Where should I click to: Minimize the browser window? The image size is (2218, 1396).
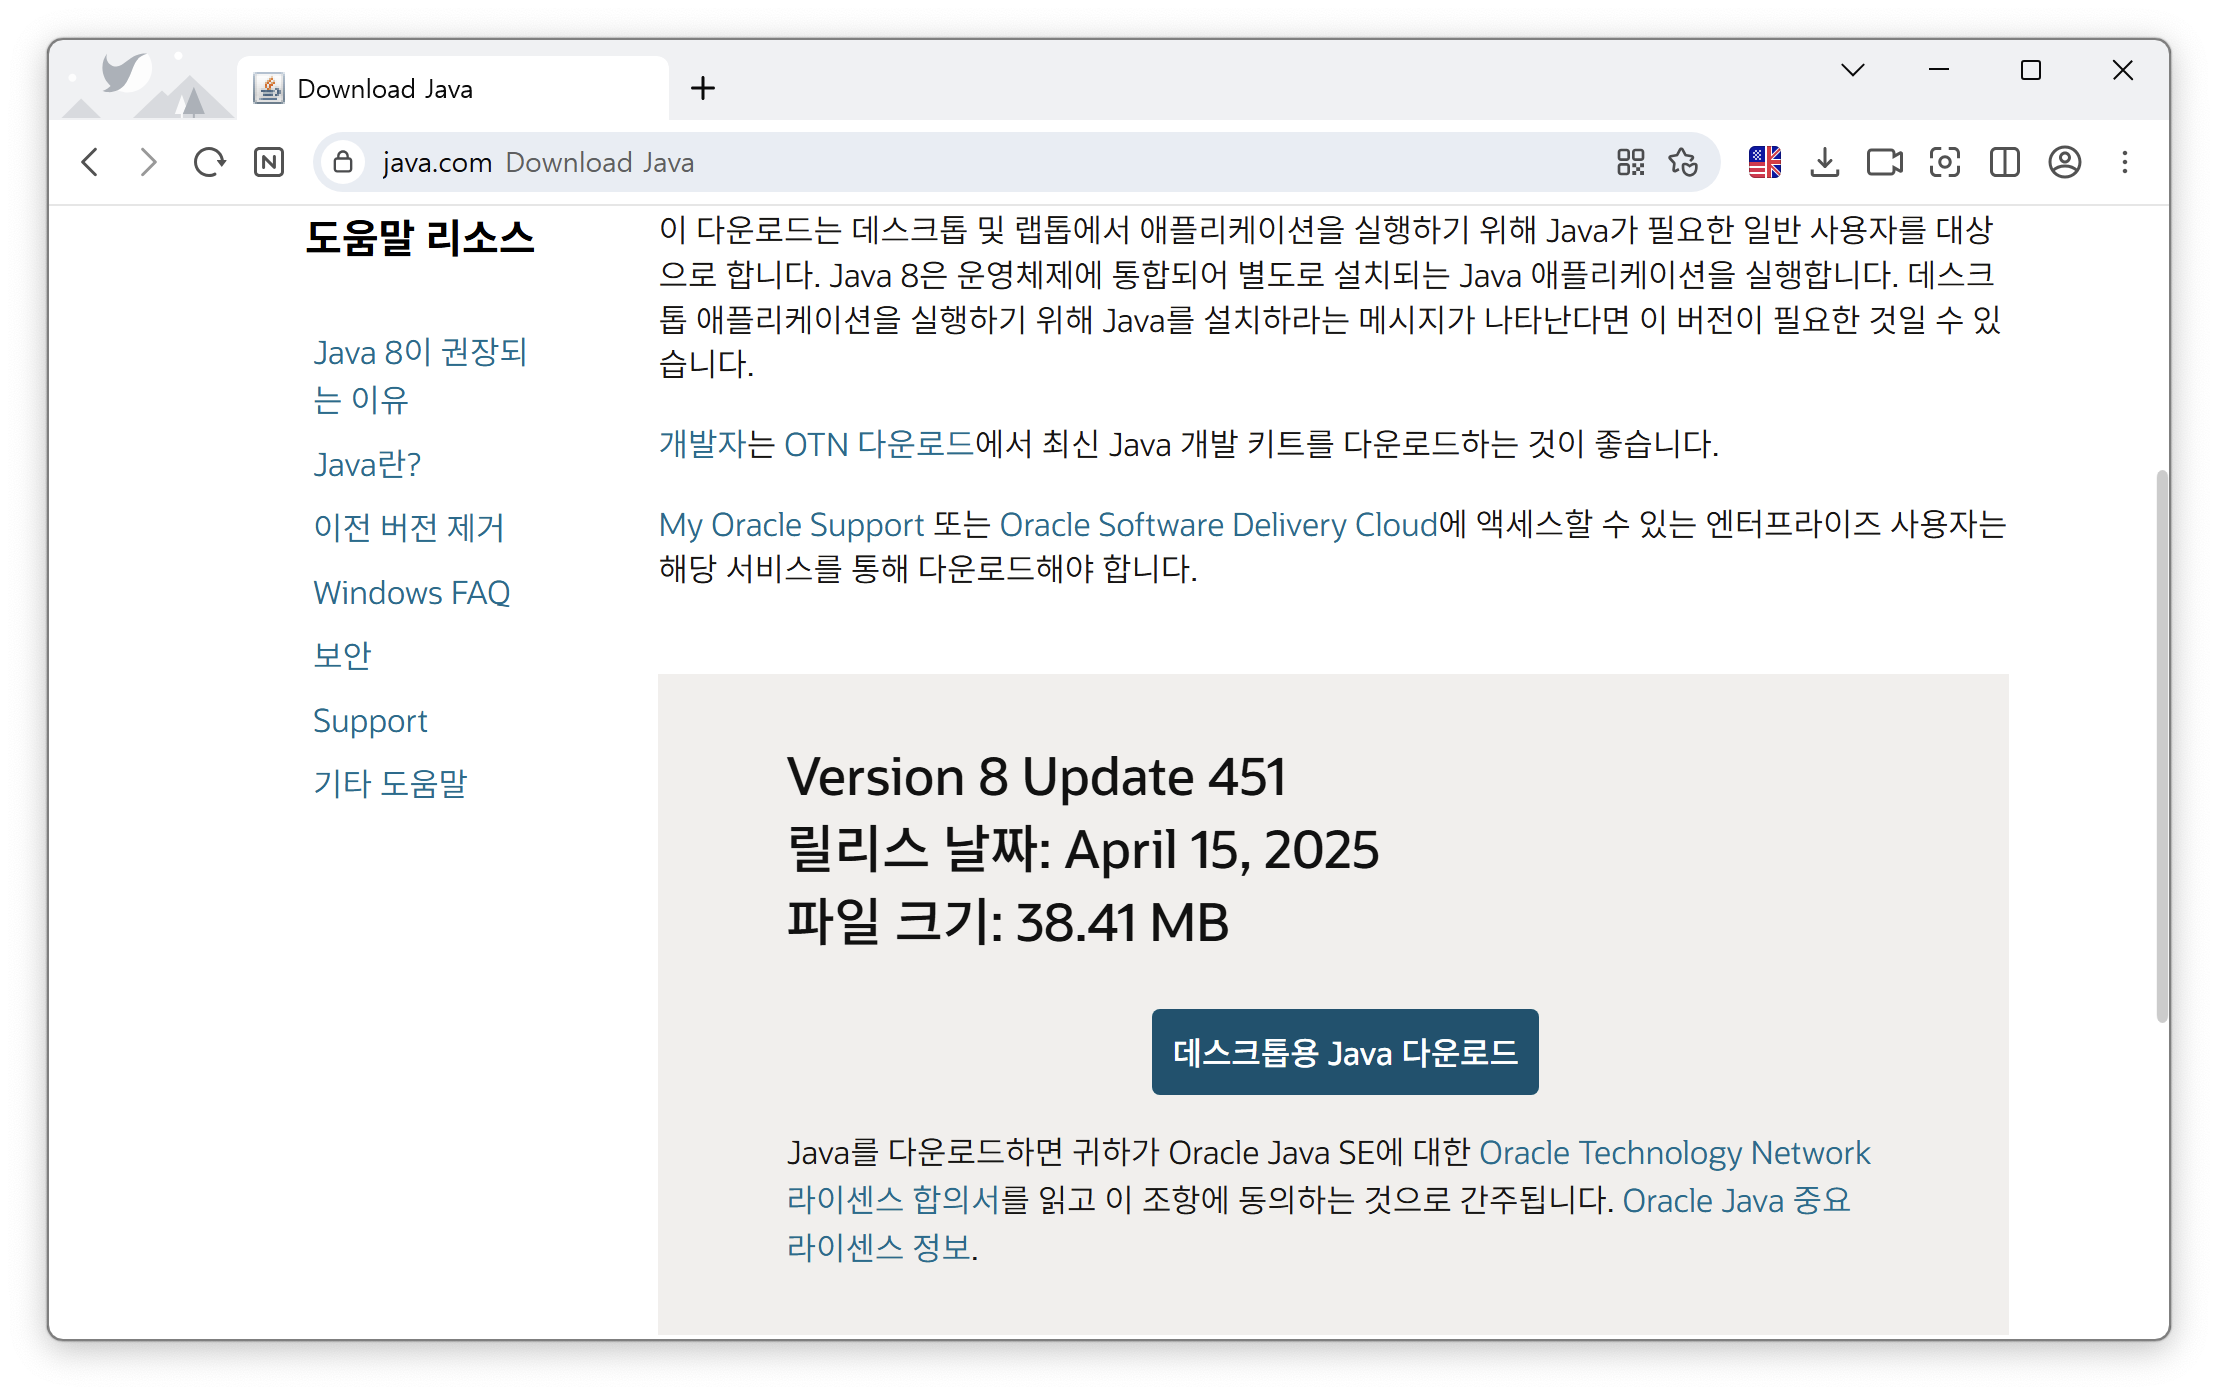click(1939, 70)
